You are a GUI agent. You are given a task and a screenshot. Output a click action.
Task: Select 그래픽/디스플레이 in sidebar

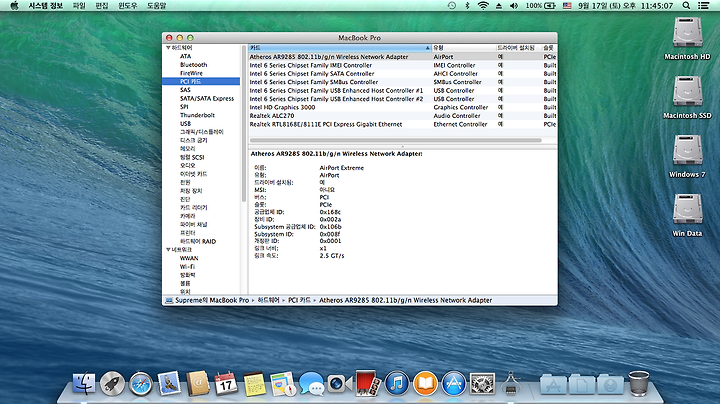pos(201,132)
